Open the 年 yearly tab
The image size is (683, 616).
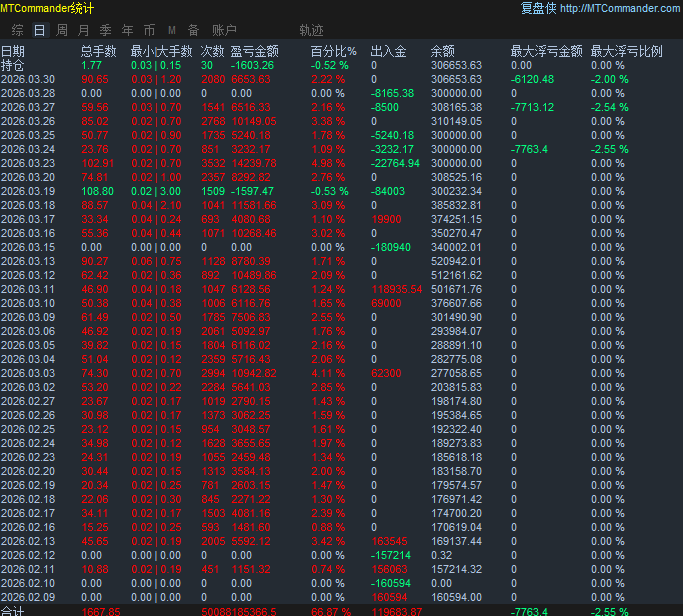tap(127, 30)
